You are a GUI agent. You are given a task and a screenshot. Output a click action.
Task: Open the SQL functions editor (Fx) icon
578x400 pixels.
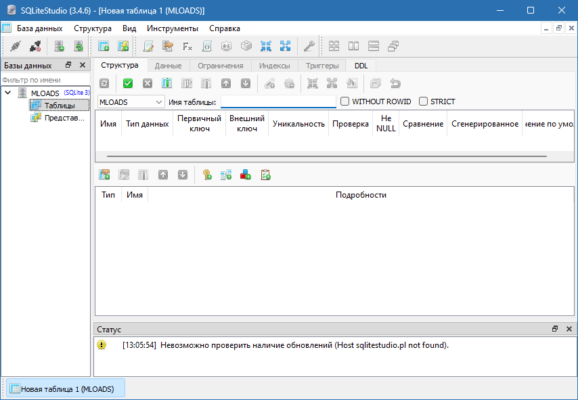point(187,46)
